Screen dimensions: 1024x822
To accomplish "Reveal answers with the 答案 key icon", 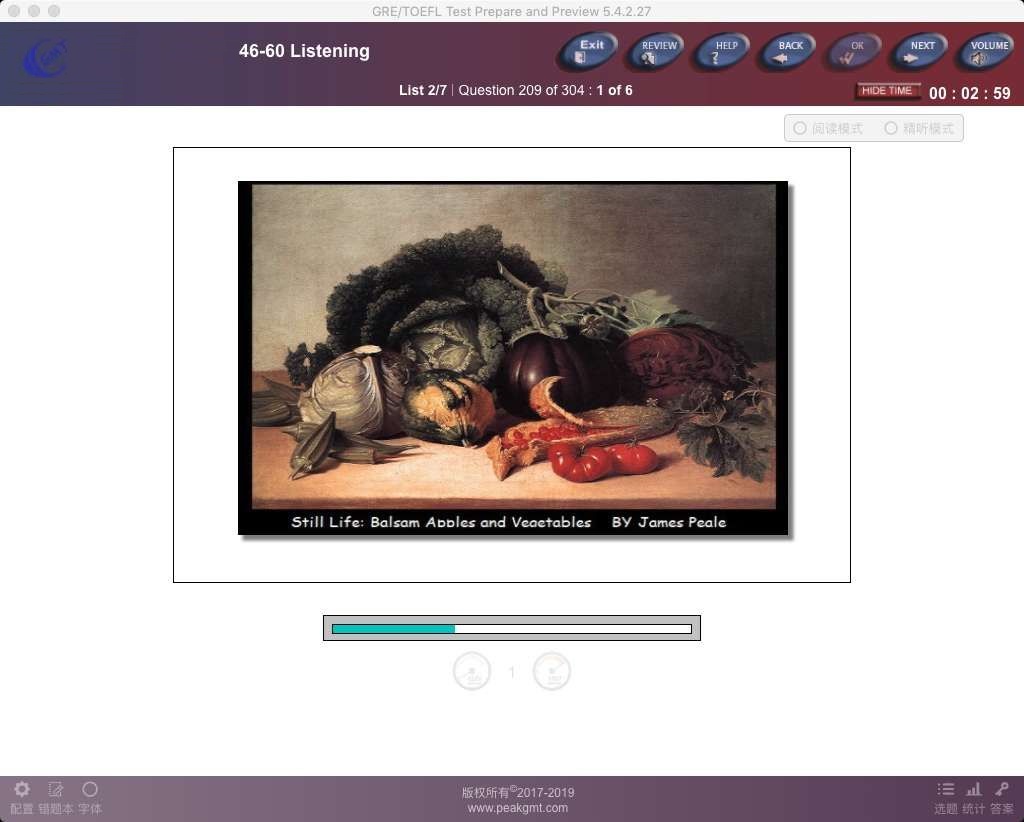I will [x=1002, y=798].
